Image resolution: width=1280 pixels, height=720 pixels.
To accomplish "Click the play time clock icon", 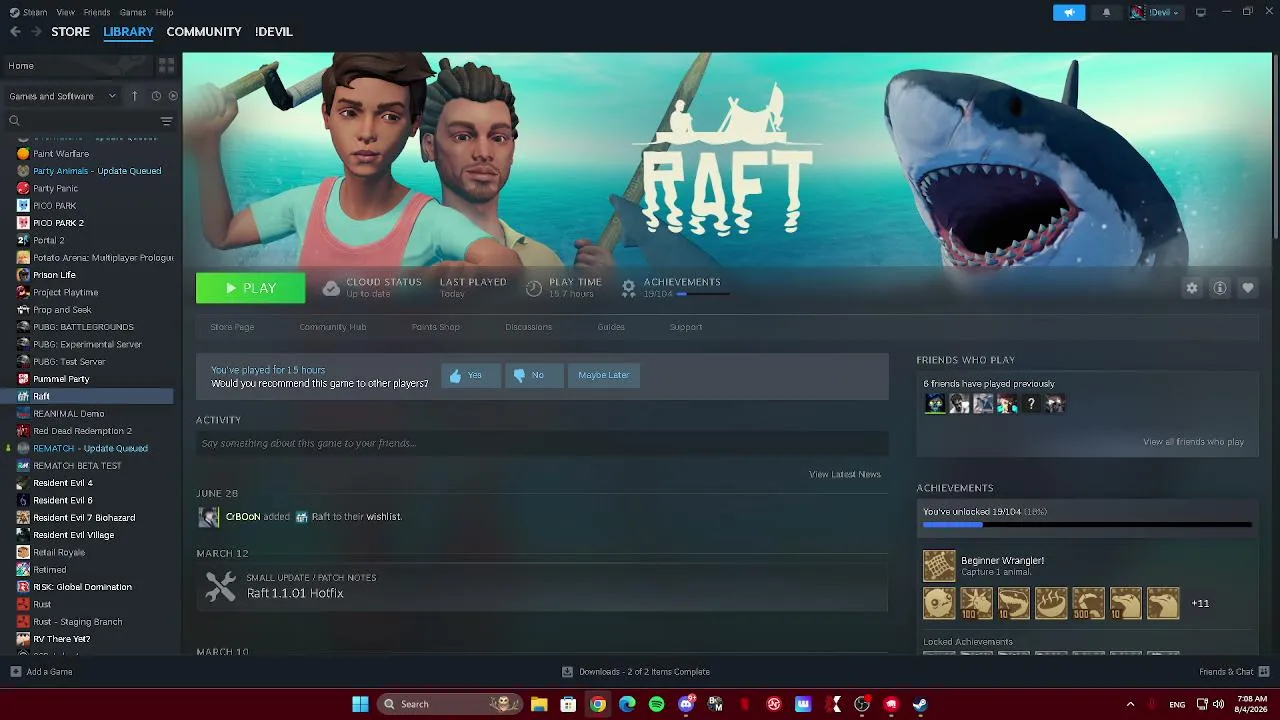I will point(534,288).
